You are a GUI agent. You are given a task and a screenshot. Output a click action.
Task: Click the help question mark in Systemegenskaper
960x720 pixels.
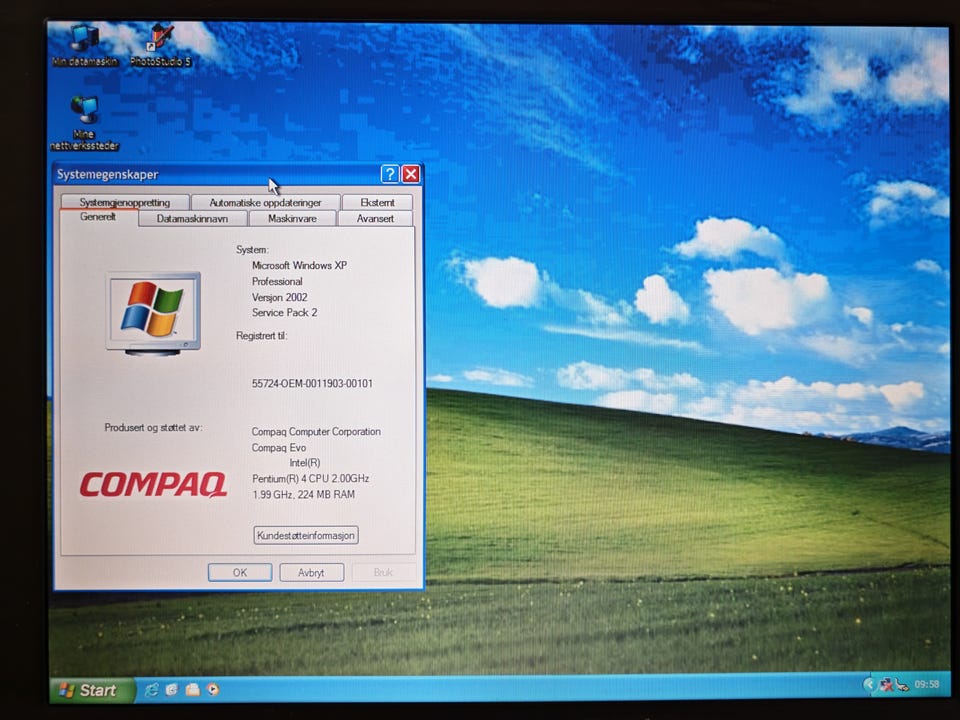tap(390, 174)
